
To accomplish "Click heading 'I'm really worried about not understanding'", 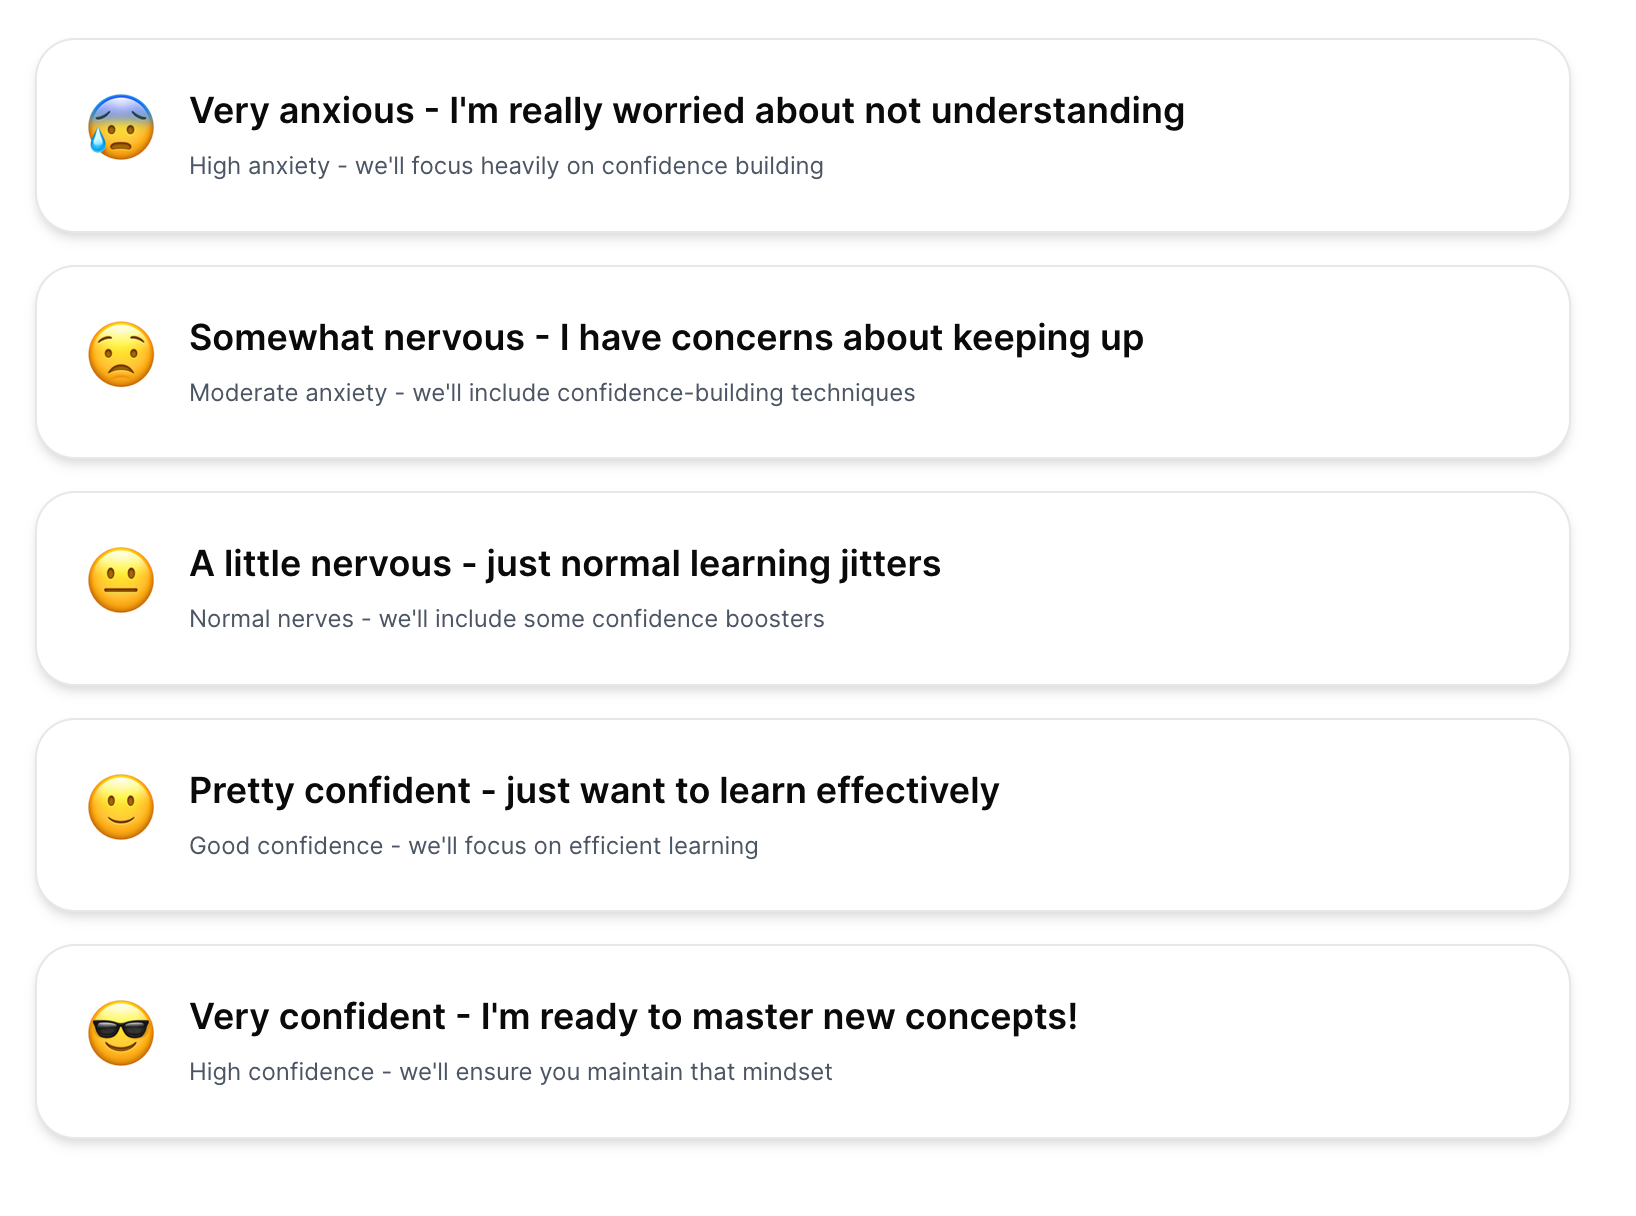I will (817, 111).
